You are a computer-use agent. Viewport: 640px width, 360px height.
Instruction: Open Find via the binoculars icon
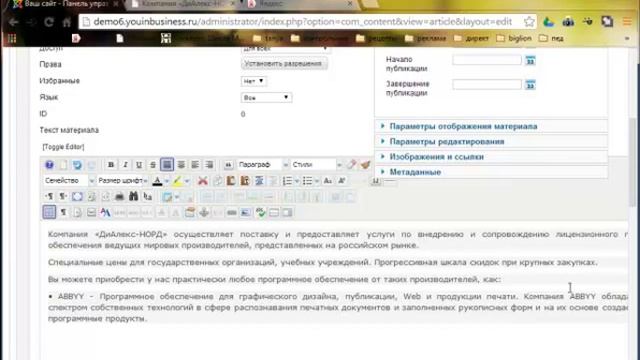pyautogui.click(x=133, y=197)
